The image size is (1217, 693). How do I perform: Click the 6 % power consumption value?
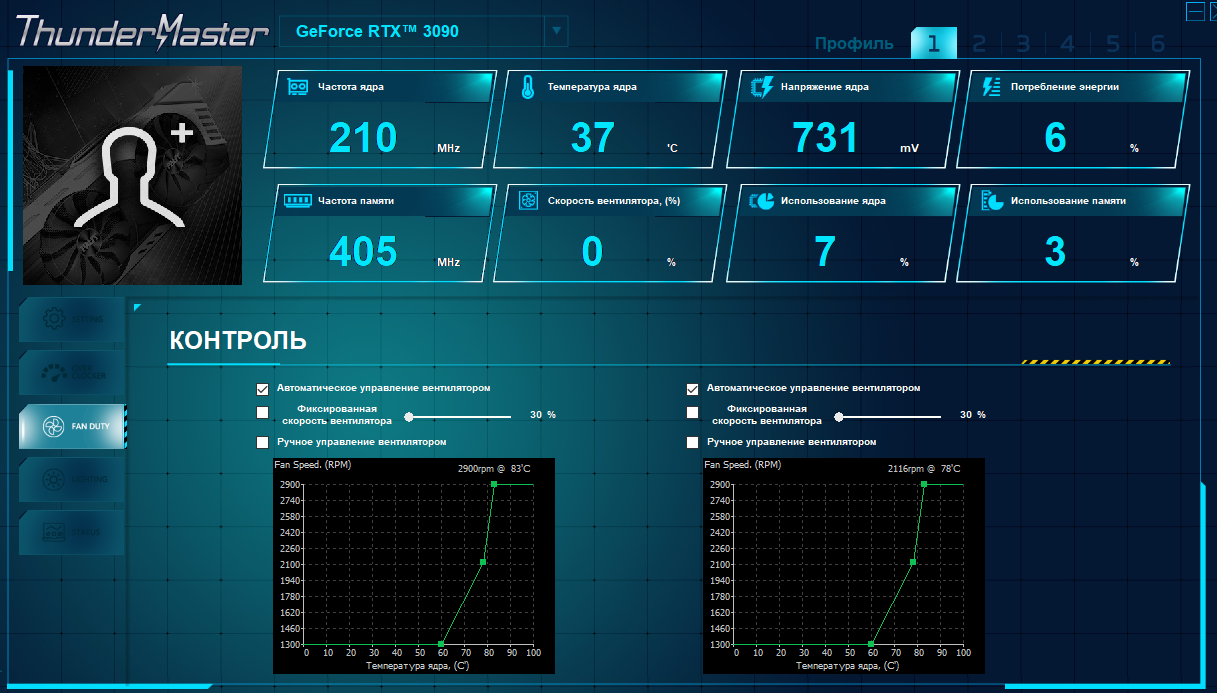1055,138
